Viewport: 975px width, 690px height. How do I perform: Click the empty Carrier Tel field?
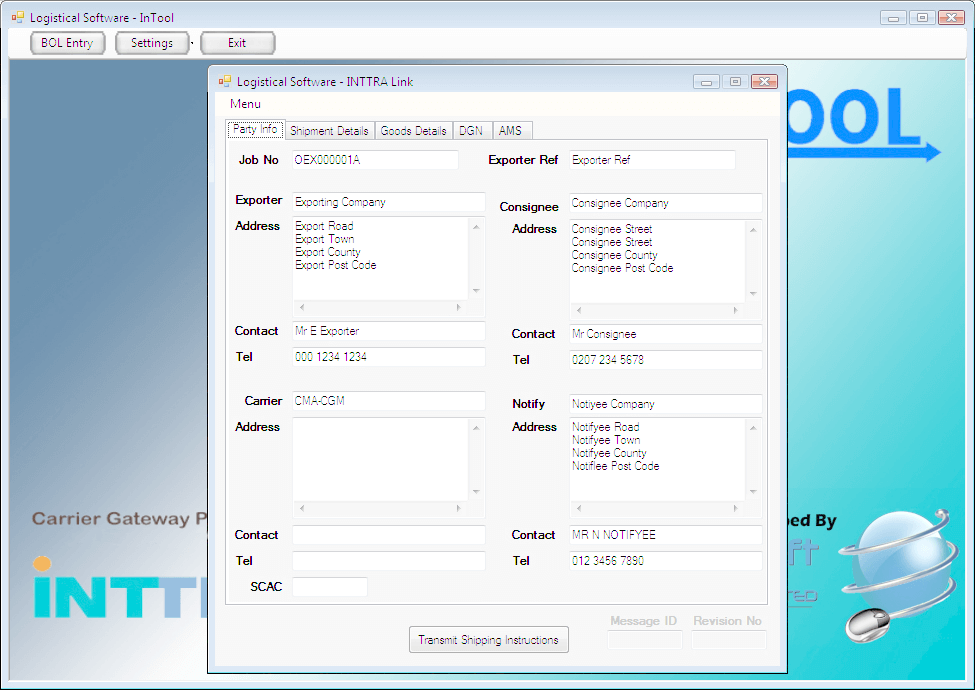point(389,561)
